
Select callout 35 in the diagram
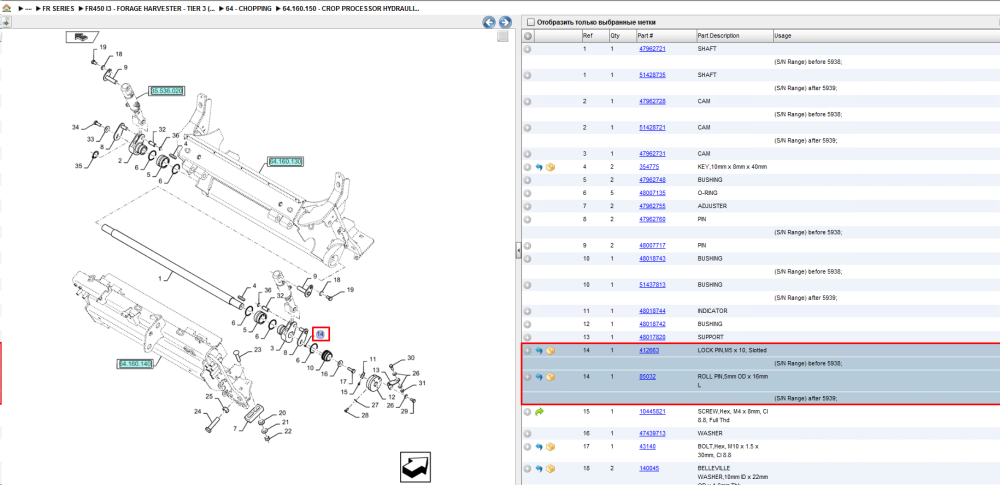pyautogui.click(x=78, y=167)
